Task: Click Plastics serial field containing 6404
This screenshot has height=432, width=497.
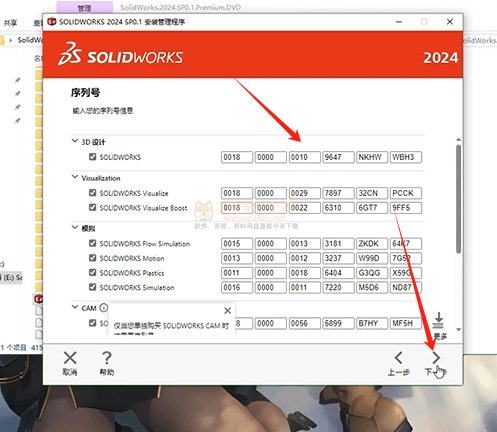Action: tap(338, 273)
